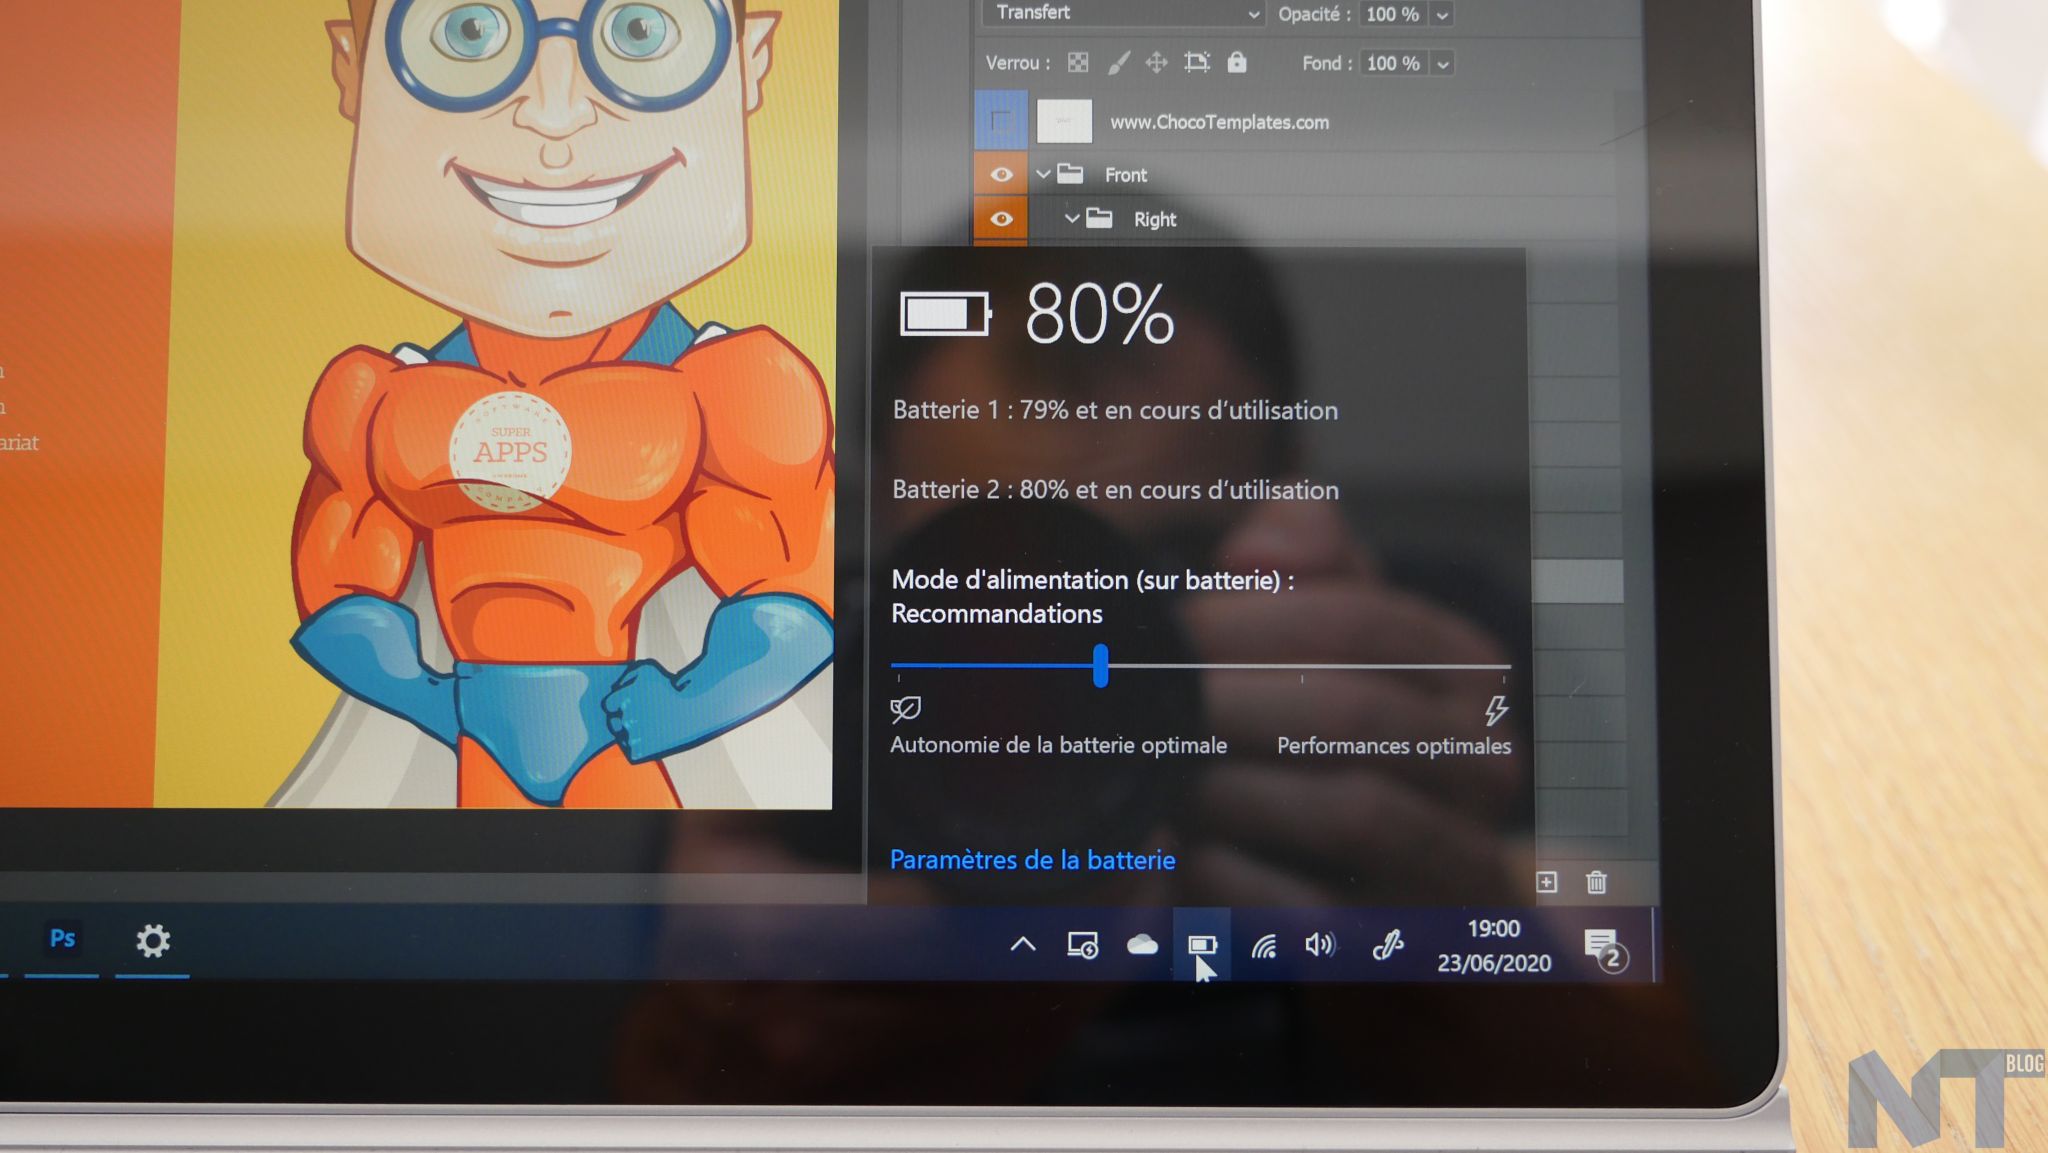Click the lock position move icon
Screen dimensions: 2048x1153
pos(1156,63)
